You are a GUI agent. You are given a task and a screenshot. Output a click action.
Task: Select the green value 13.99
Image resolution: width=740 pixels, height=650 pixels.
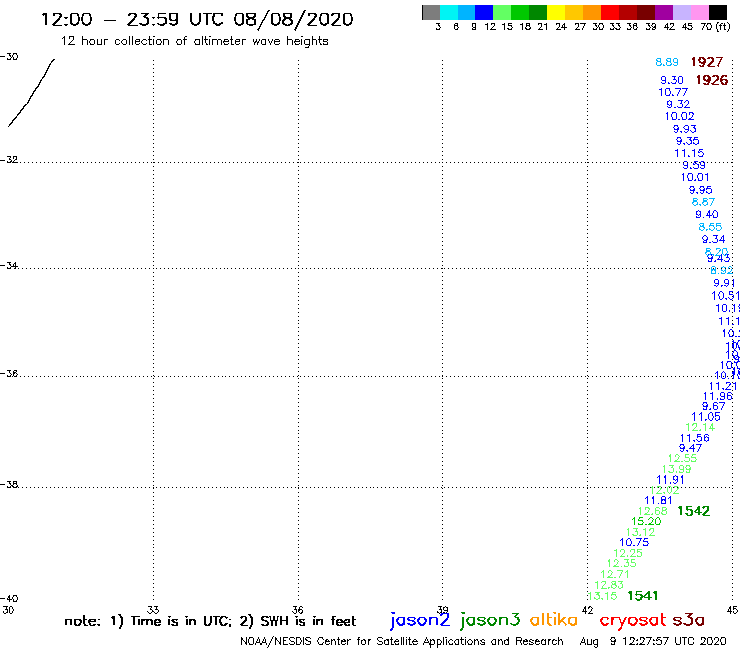[676, 469]
